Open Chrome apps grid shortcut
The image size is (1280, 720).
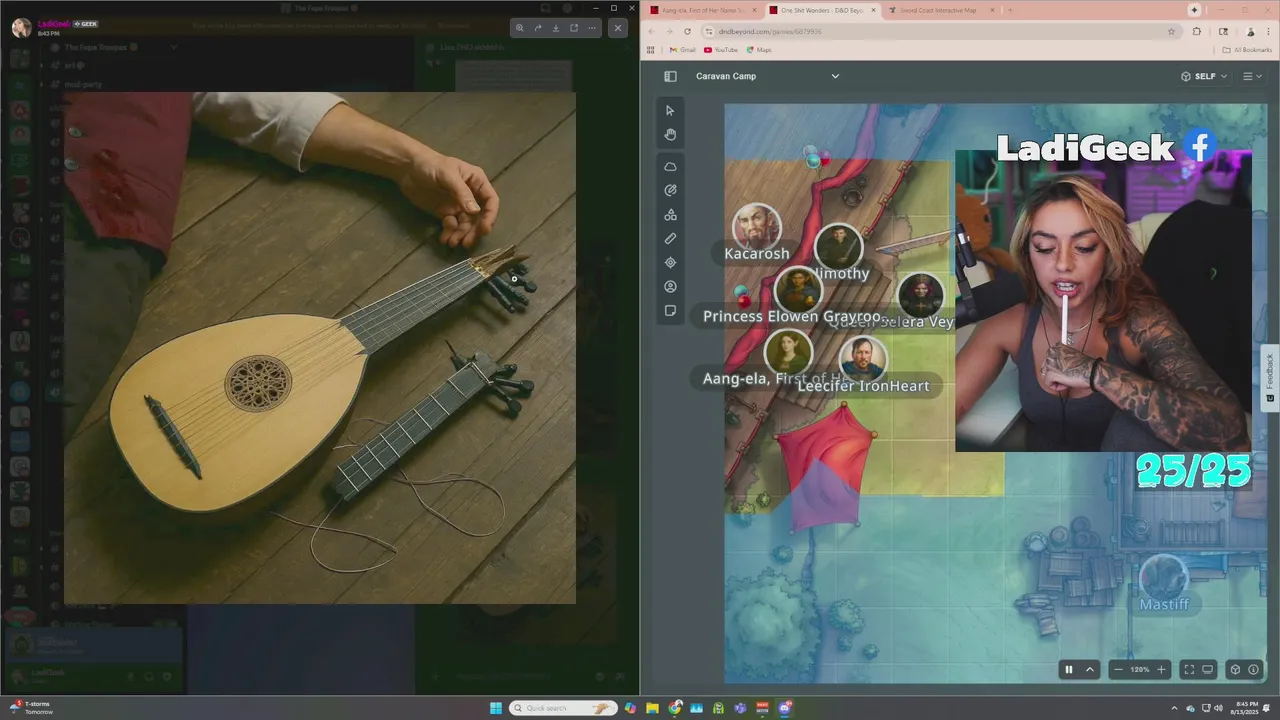pos(651,49)
